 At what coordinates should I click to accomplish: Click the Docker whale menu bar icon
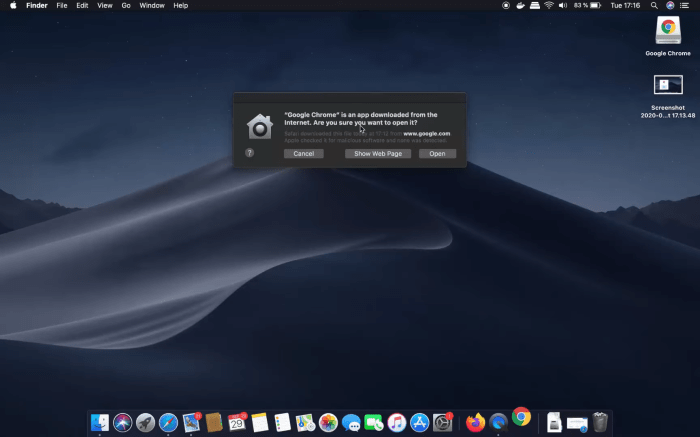(x=520, y=5)
